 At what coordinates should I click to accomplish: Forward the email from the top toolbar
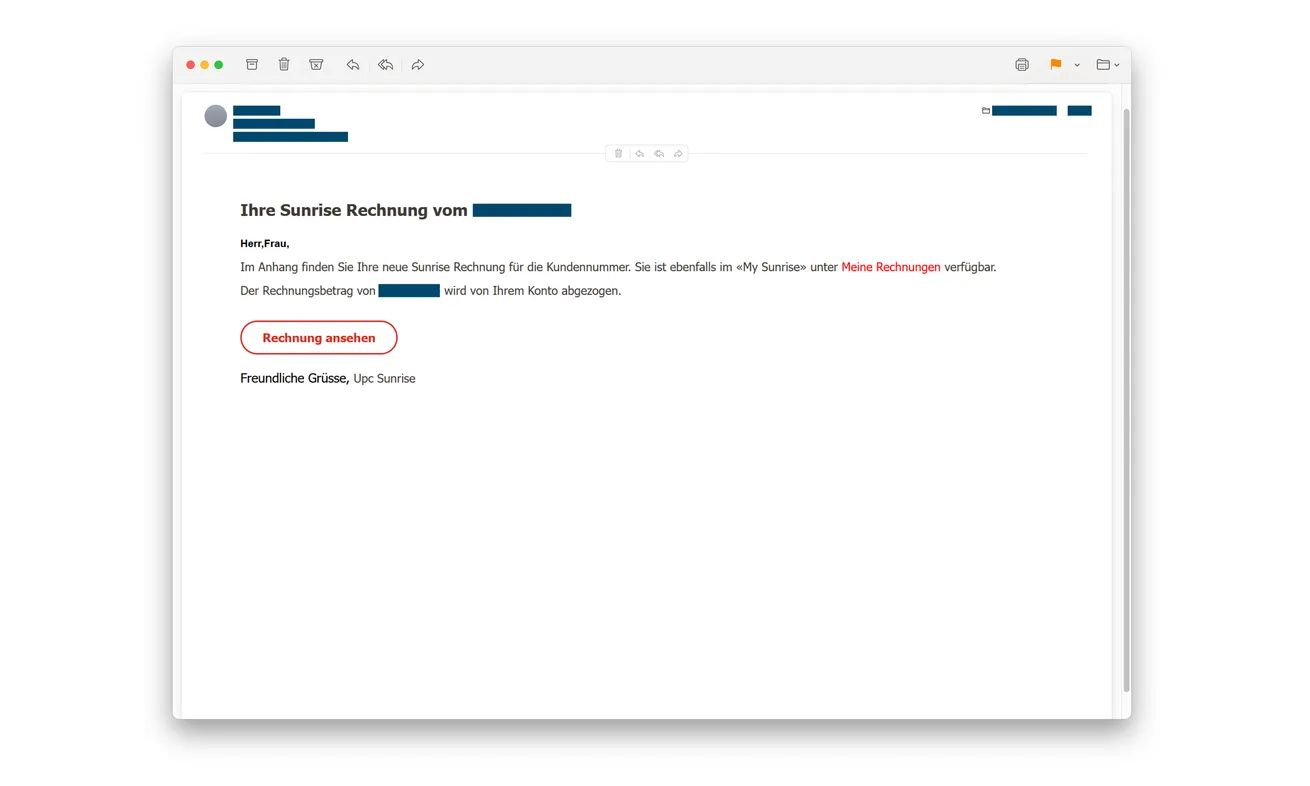[x=418, y=65]
